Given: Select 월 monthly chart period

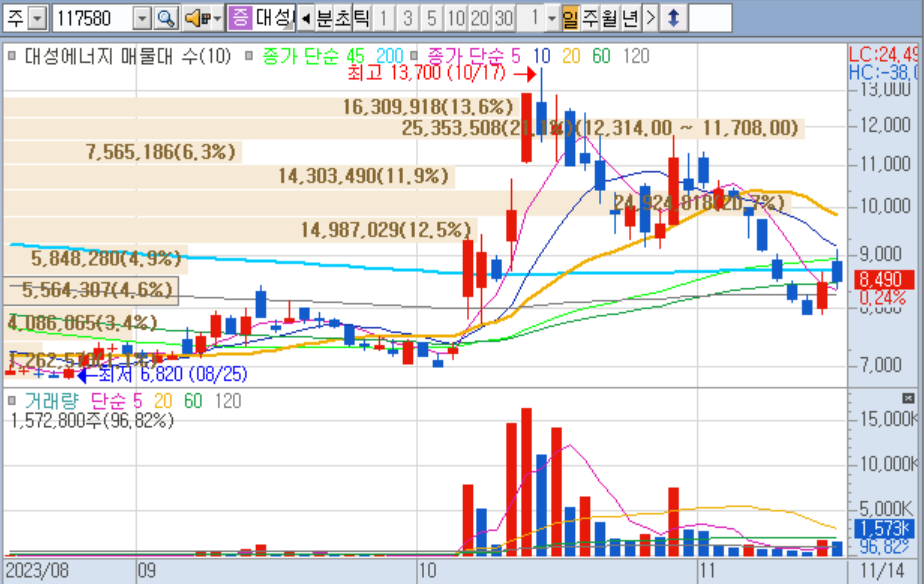Looking at the screenshot, I should click(x=610, y=19).
